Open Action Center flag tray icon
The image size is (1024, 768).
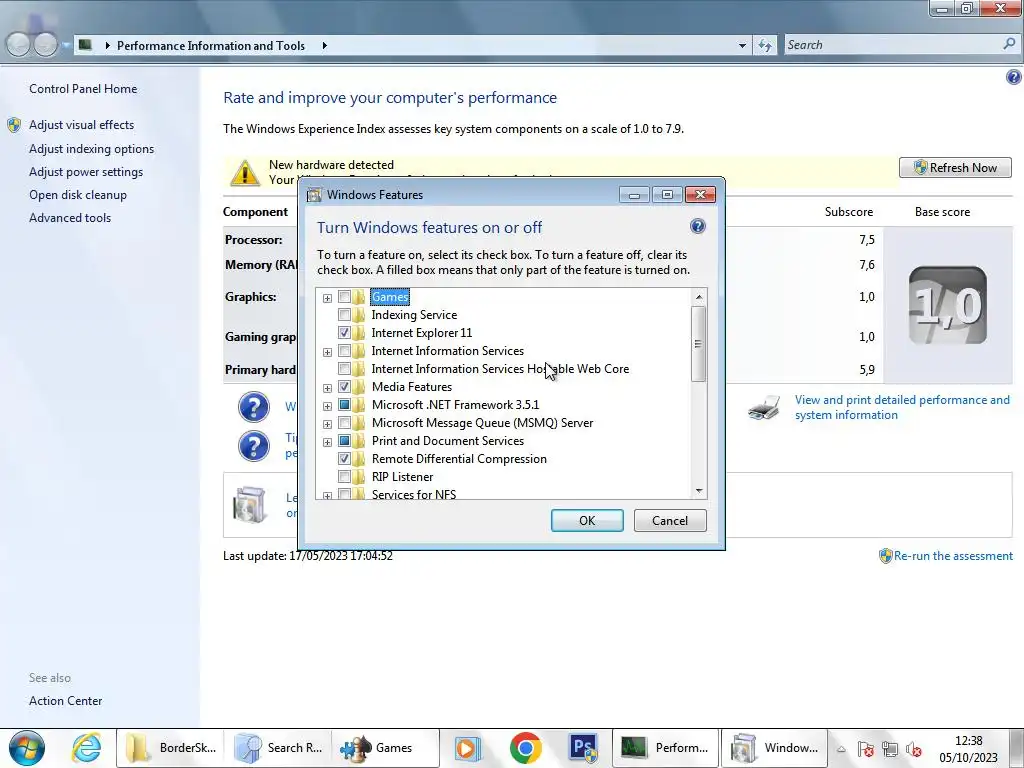[866, 749]
